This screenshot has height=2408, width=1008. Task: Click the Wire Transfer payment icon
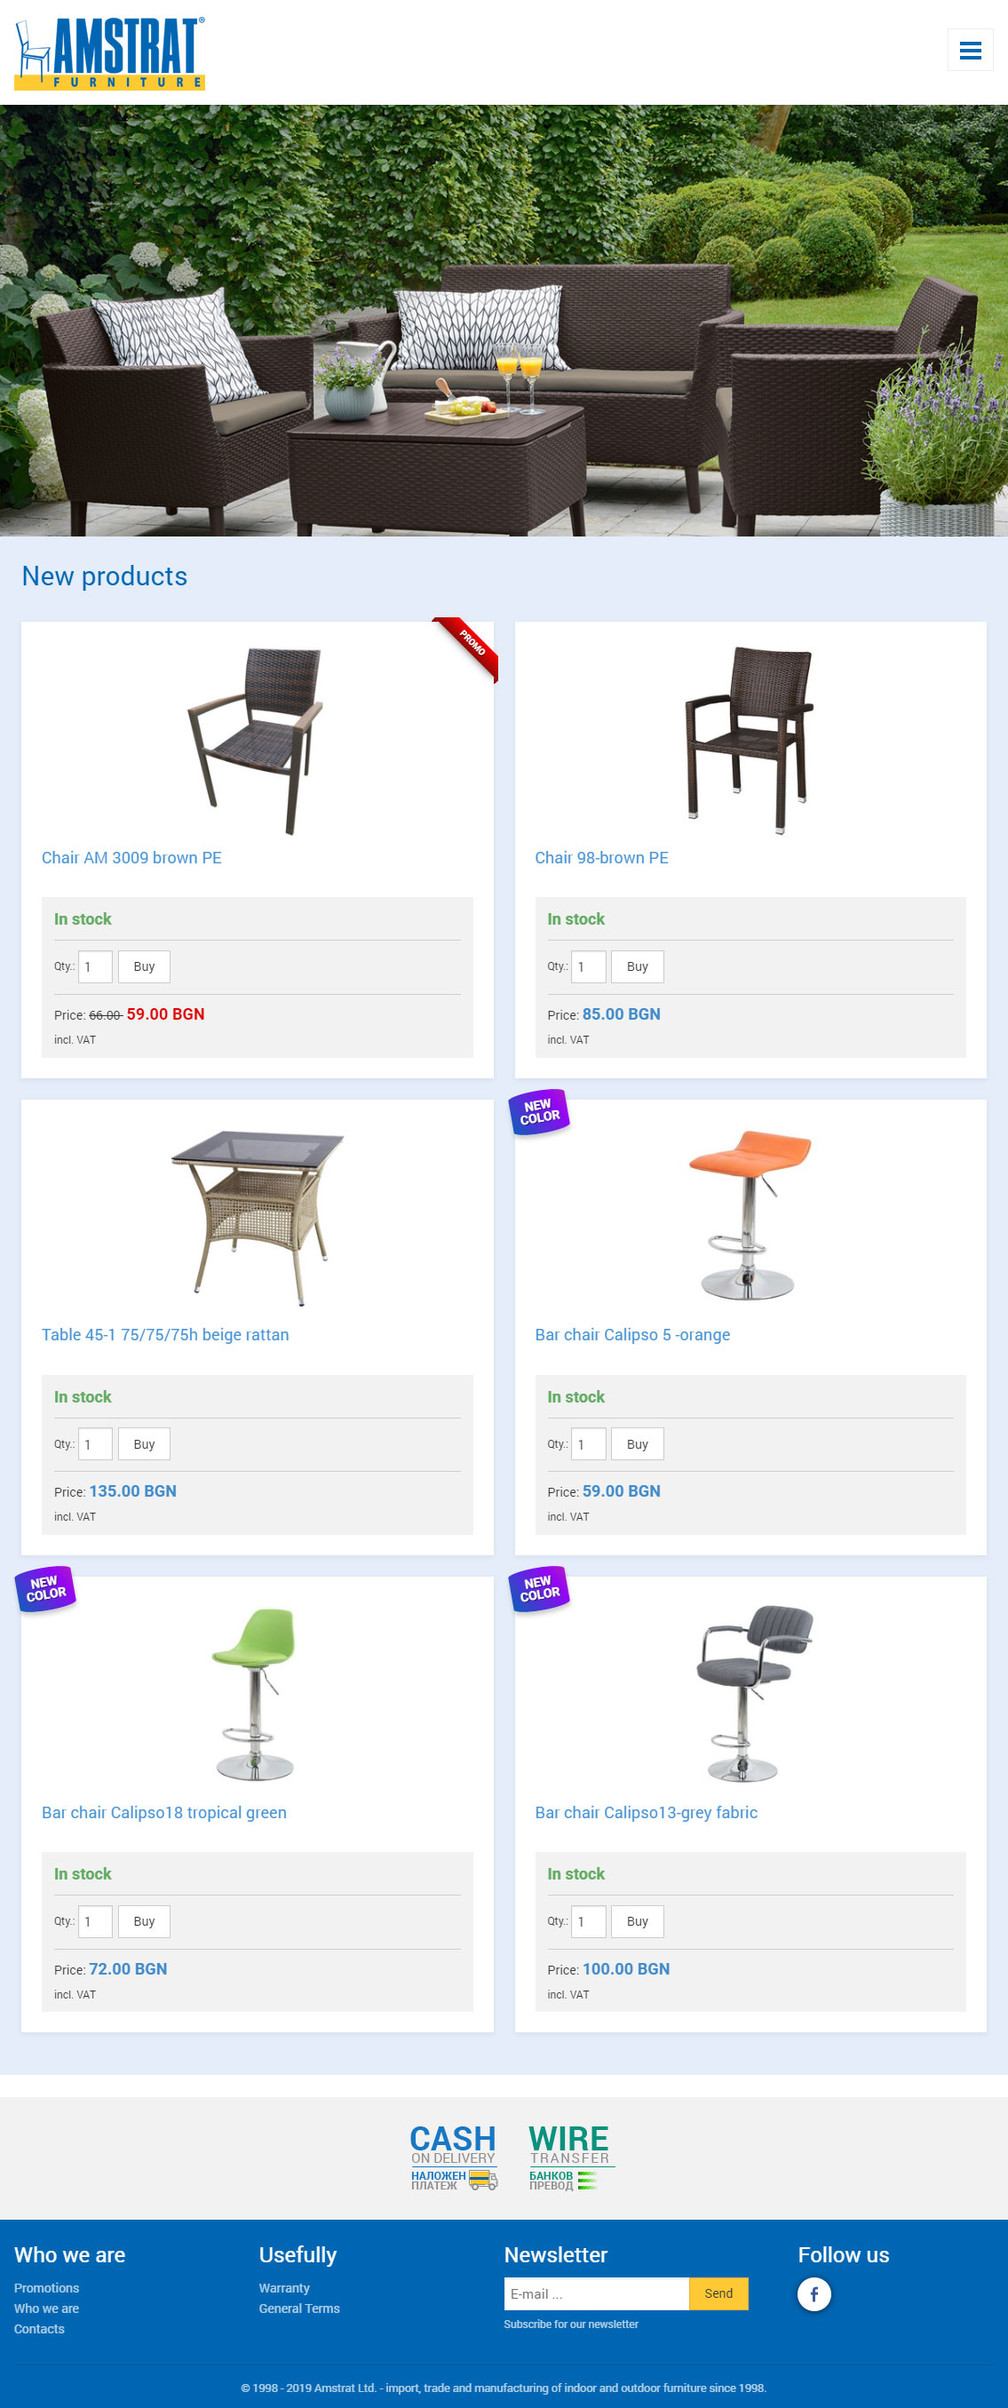pos(571,2158)
